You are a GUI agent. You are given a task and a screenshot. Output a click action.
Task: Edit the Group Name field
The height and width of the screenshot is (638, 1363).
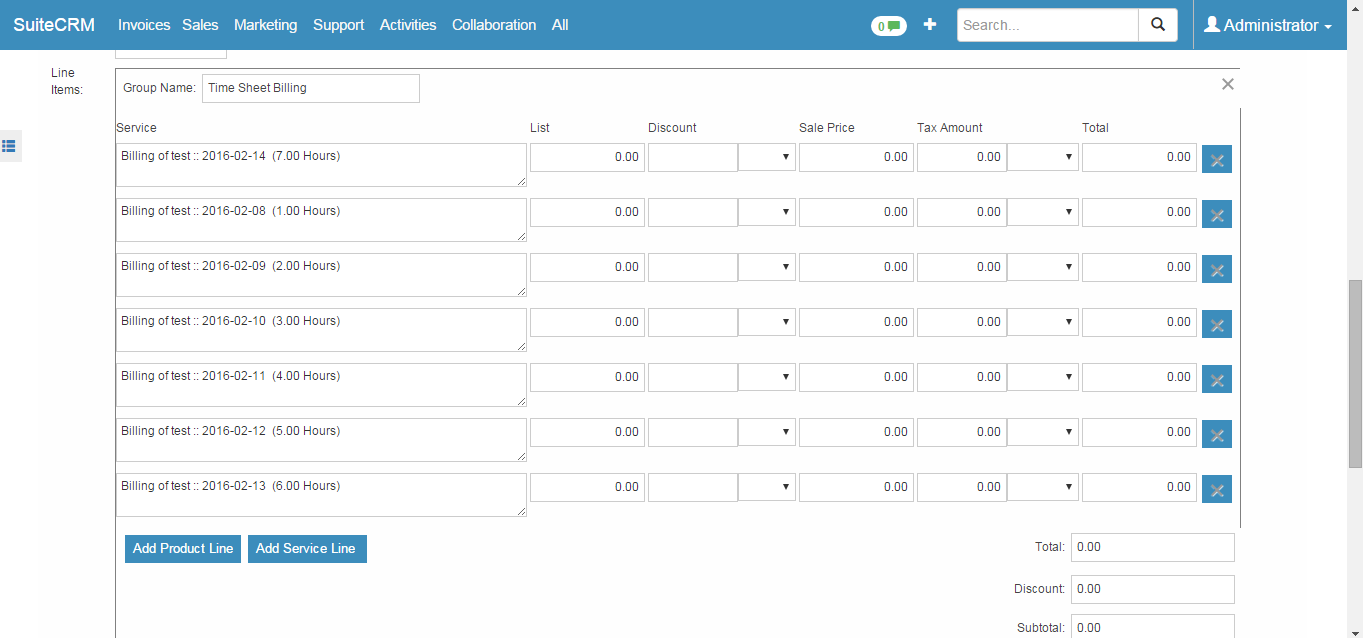[x=310, y=88]
